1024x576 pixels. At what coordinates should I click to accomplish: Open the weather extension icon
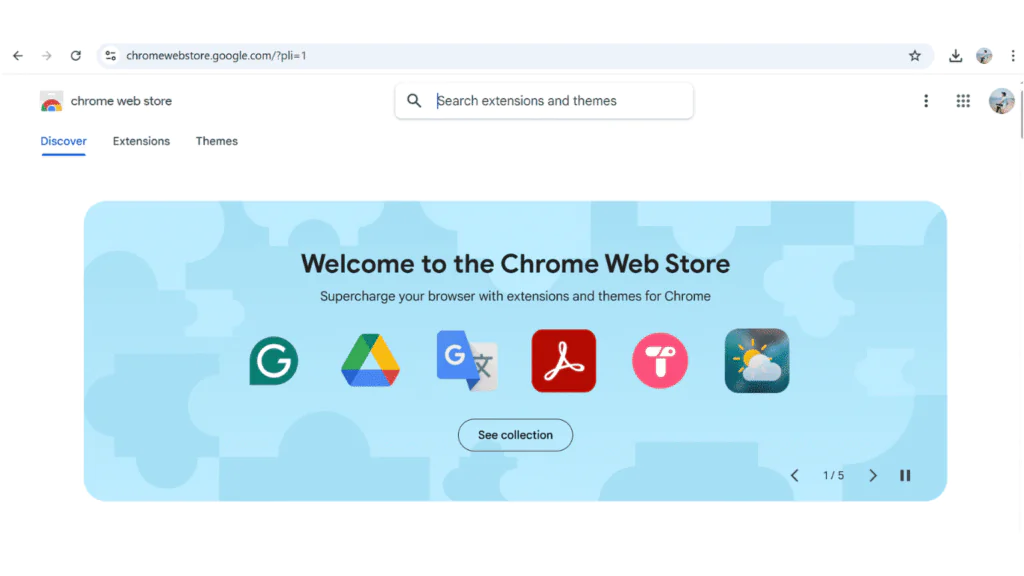pos(757,360)
